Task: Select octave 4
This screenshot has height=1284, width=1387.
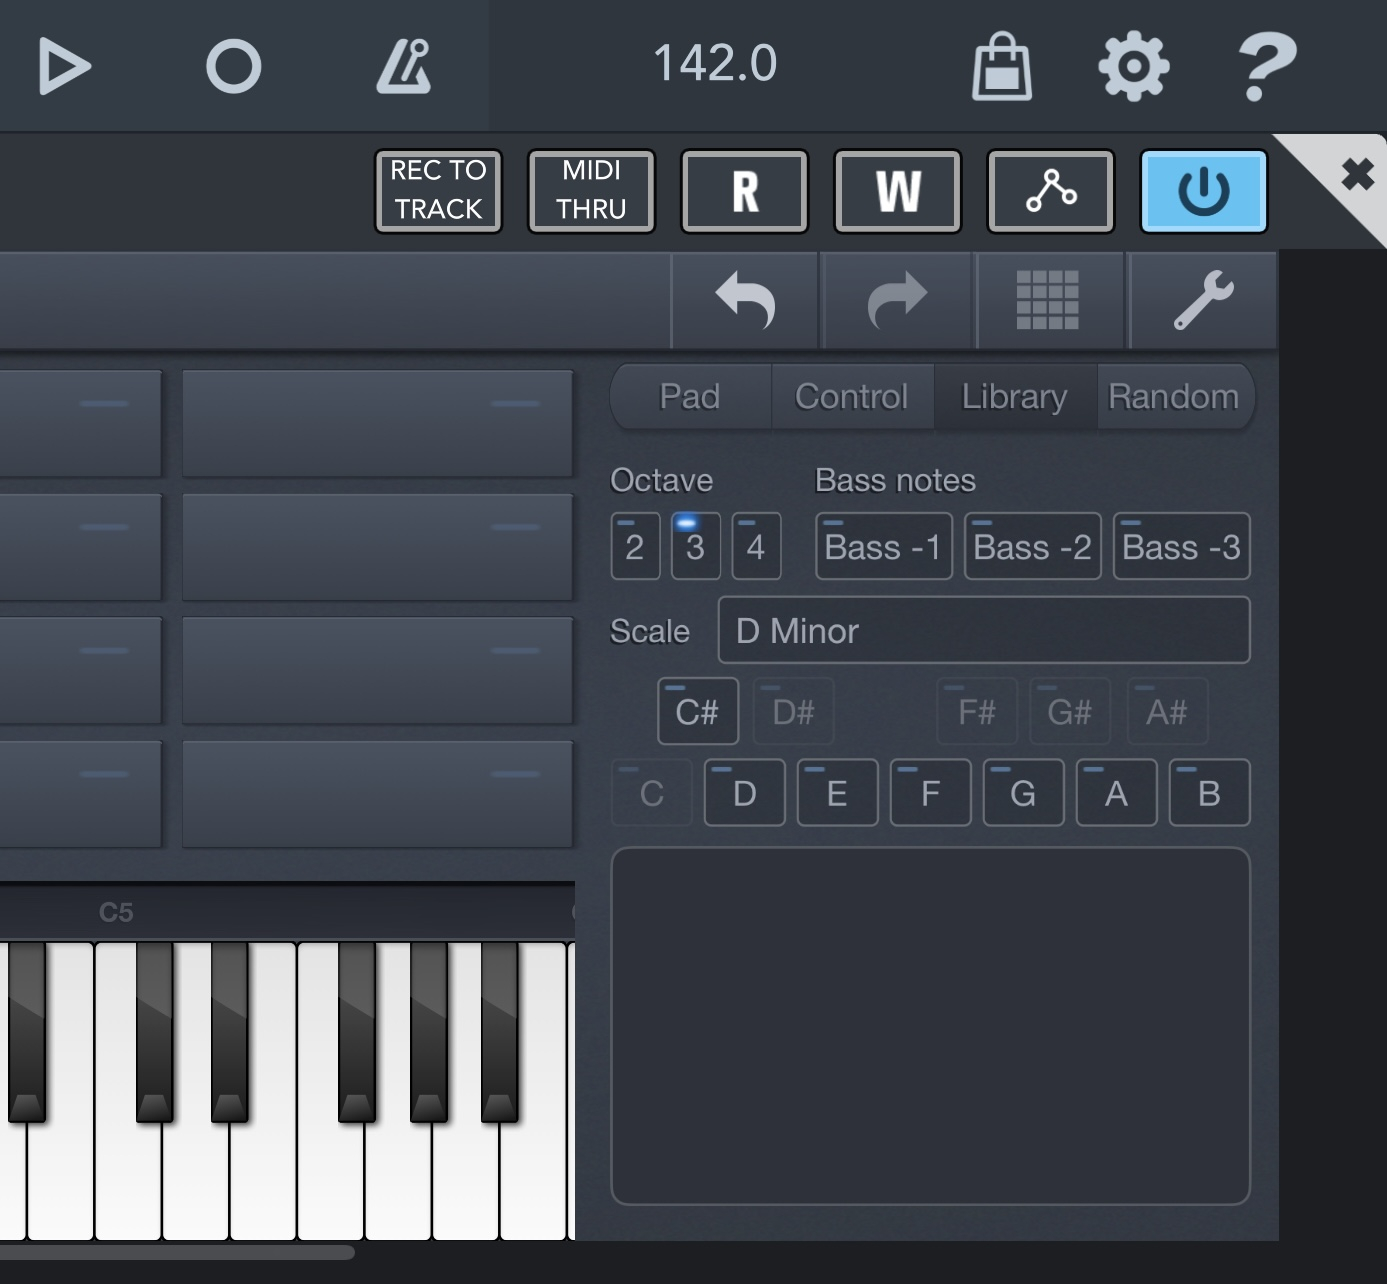Action: point(757,546)
